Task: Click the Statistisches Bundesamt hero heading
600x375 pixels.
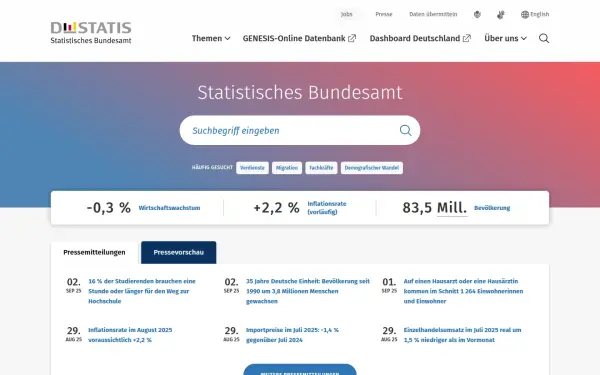Action: [300, 92]
